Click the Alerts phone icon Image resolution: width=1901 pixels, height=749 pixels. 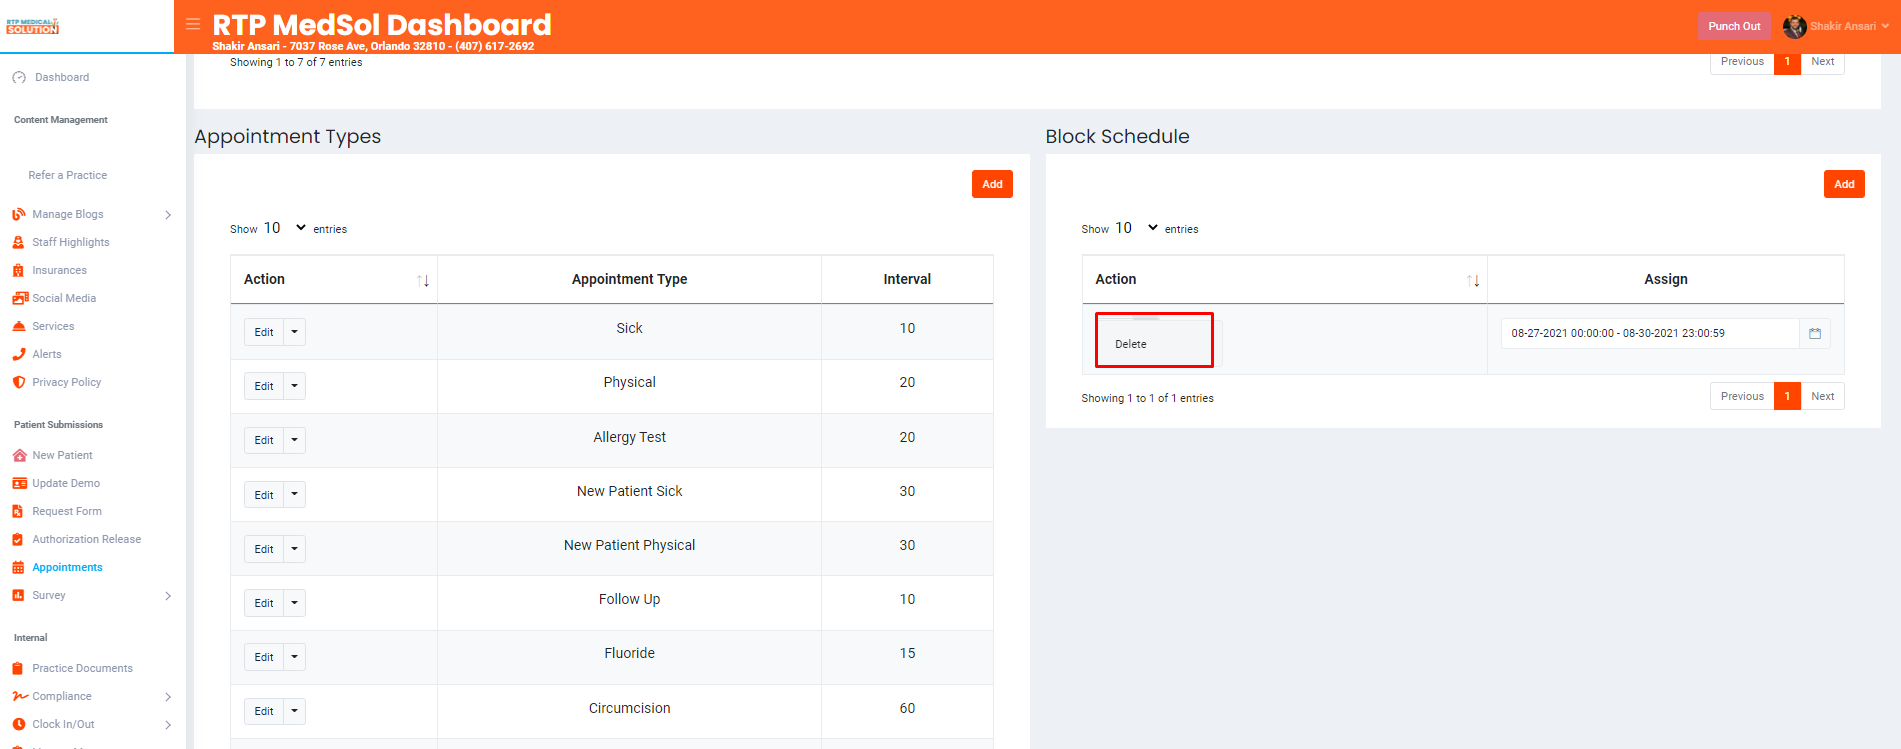pos(19,354)
